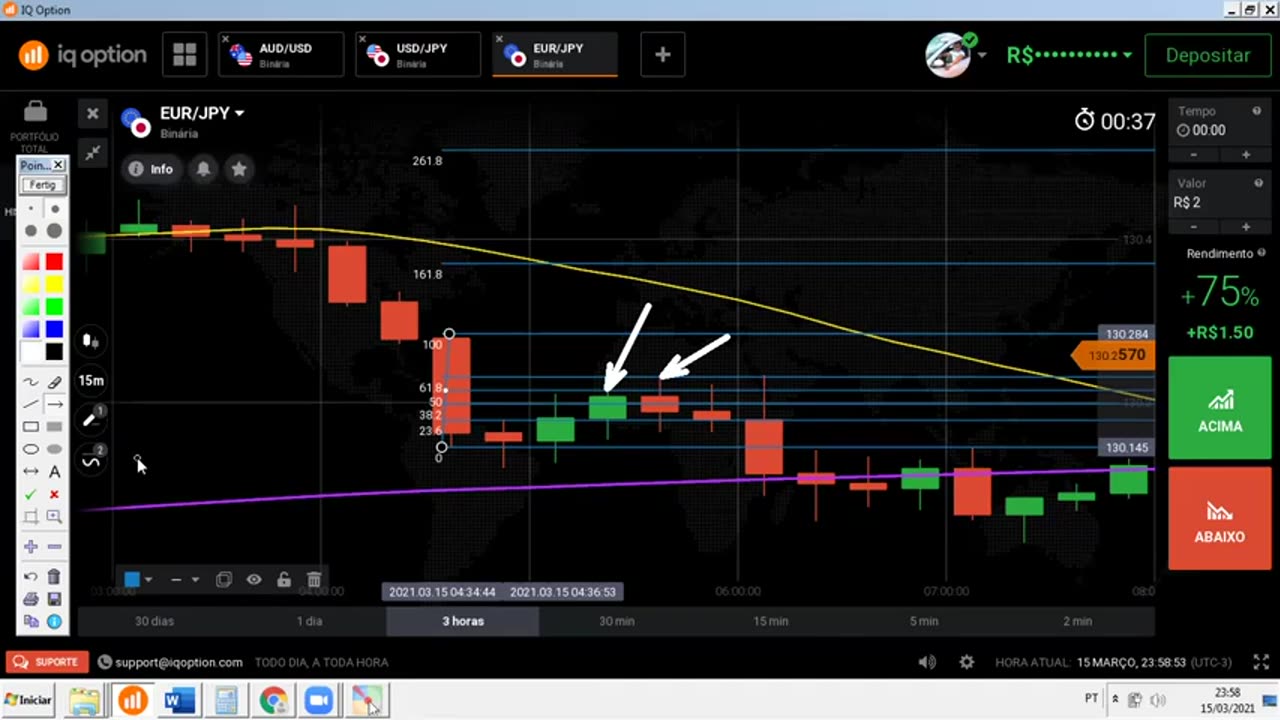Add EUR/JPY to favorites star
Viewport: 1280px width, 720px height.
[x=239, y=169]
